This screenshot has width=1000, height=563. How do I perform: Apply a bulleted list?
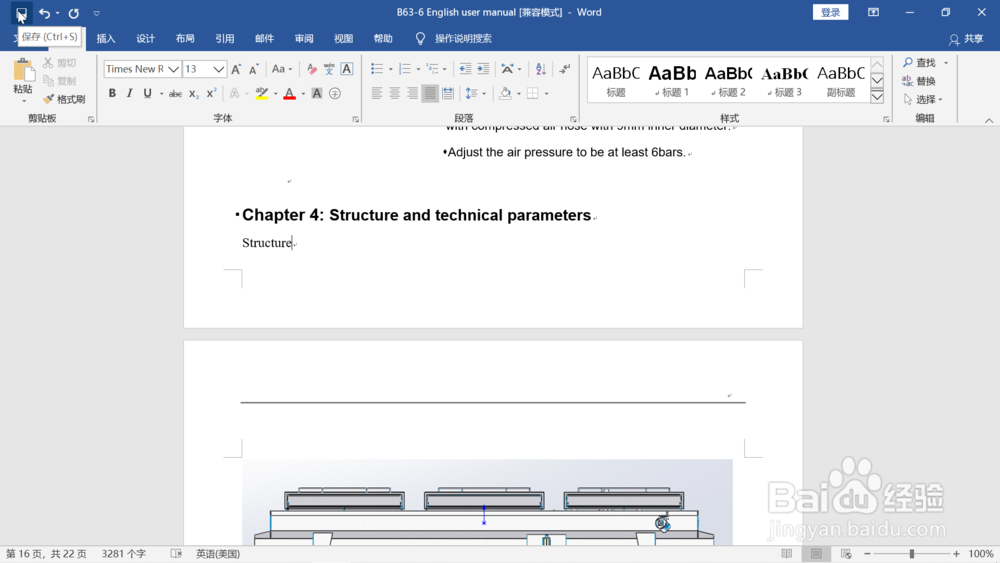tap(377, 69)
